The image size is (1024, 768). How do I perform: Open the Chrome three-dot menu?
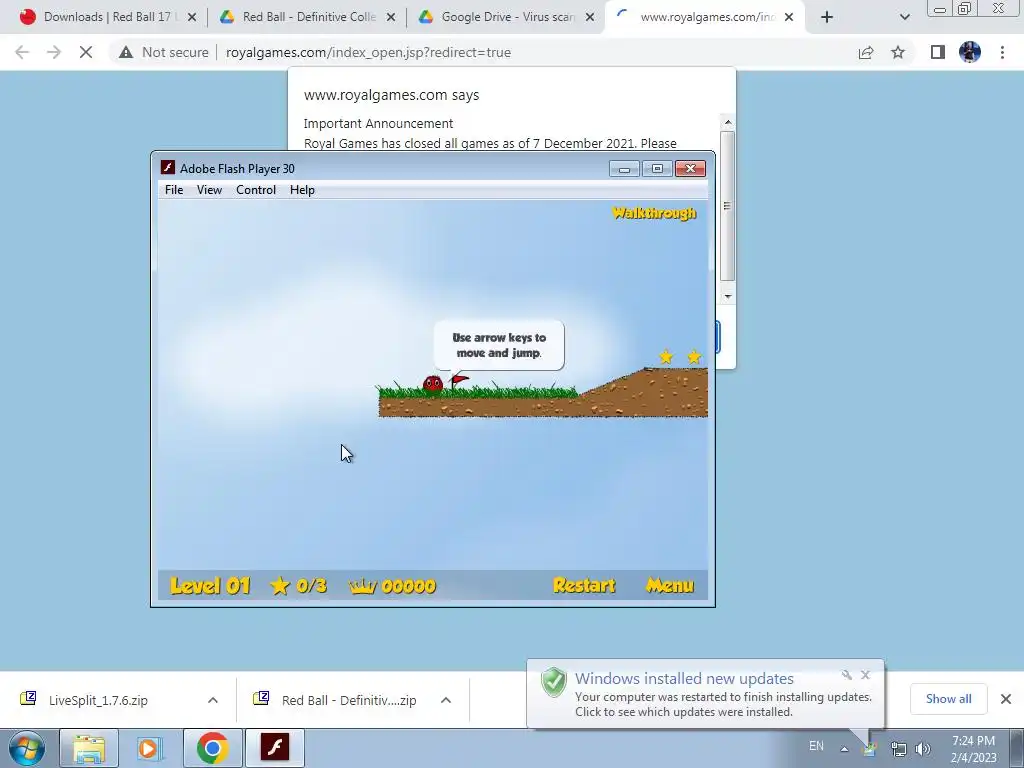1002,52
